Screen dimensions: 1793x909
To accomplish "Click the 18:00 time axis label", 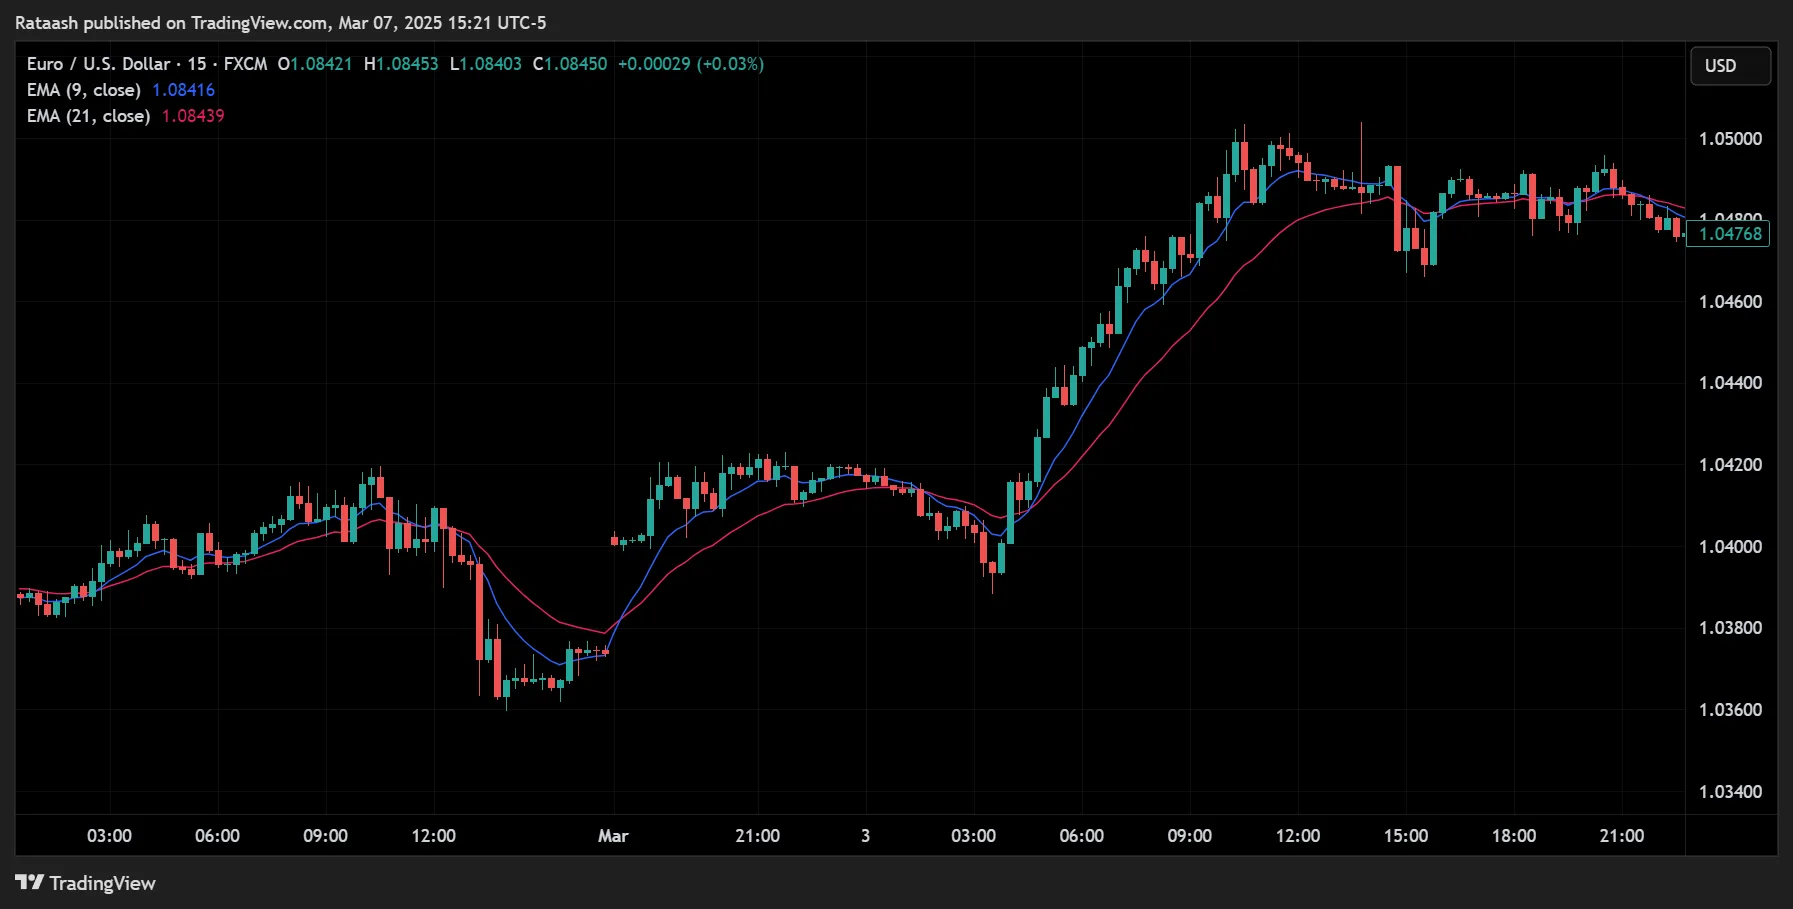I will click(1513, 836).
